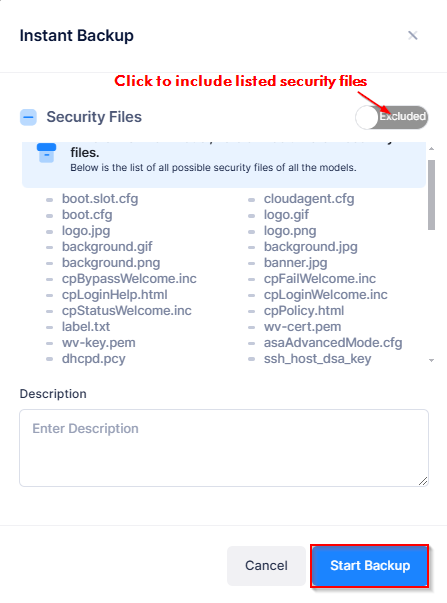447x603 pixels.
Task: Click the Start Backup button
Action: [370, 566]
